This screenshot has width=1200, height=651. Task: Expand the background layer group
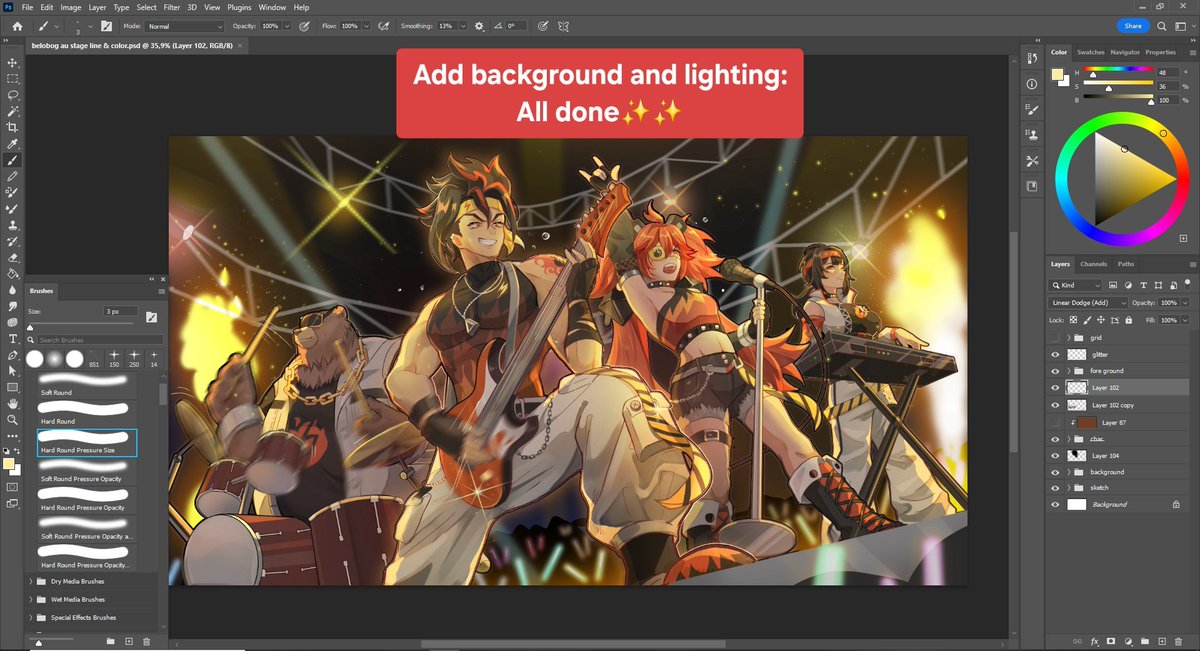click(x=1069, y=472)
